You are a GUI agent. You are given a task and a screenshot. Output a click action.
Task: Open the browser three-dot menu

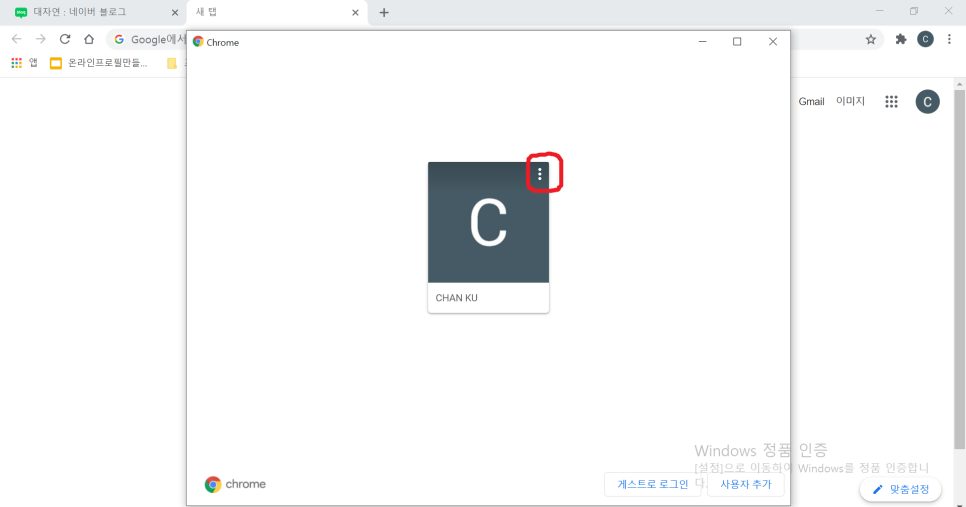(x=949, y=39)
